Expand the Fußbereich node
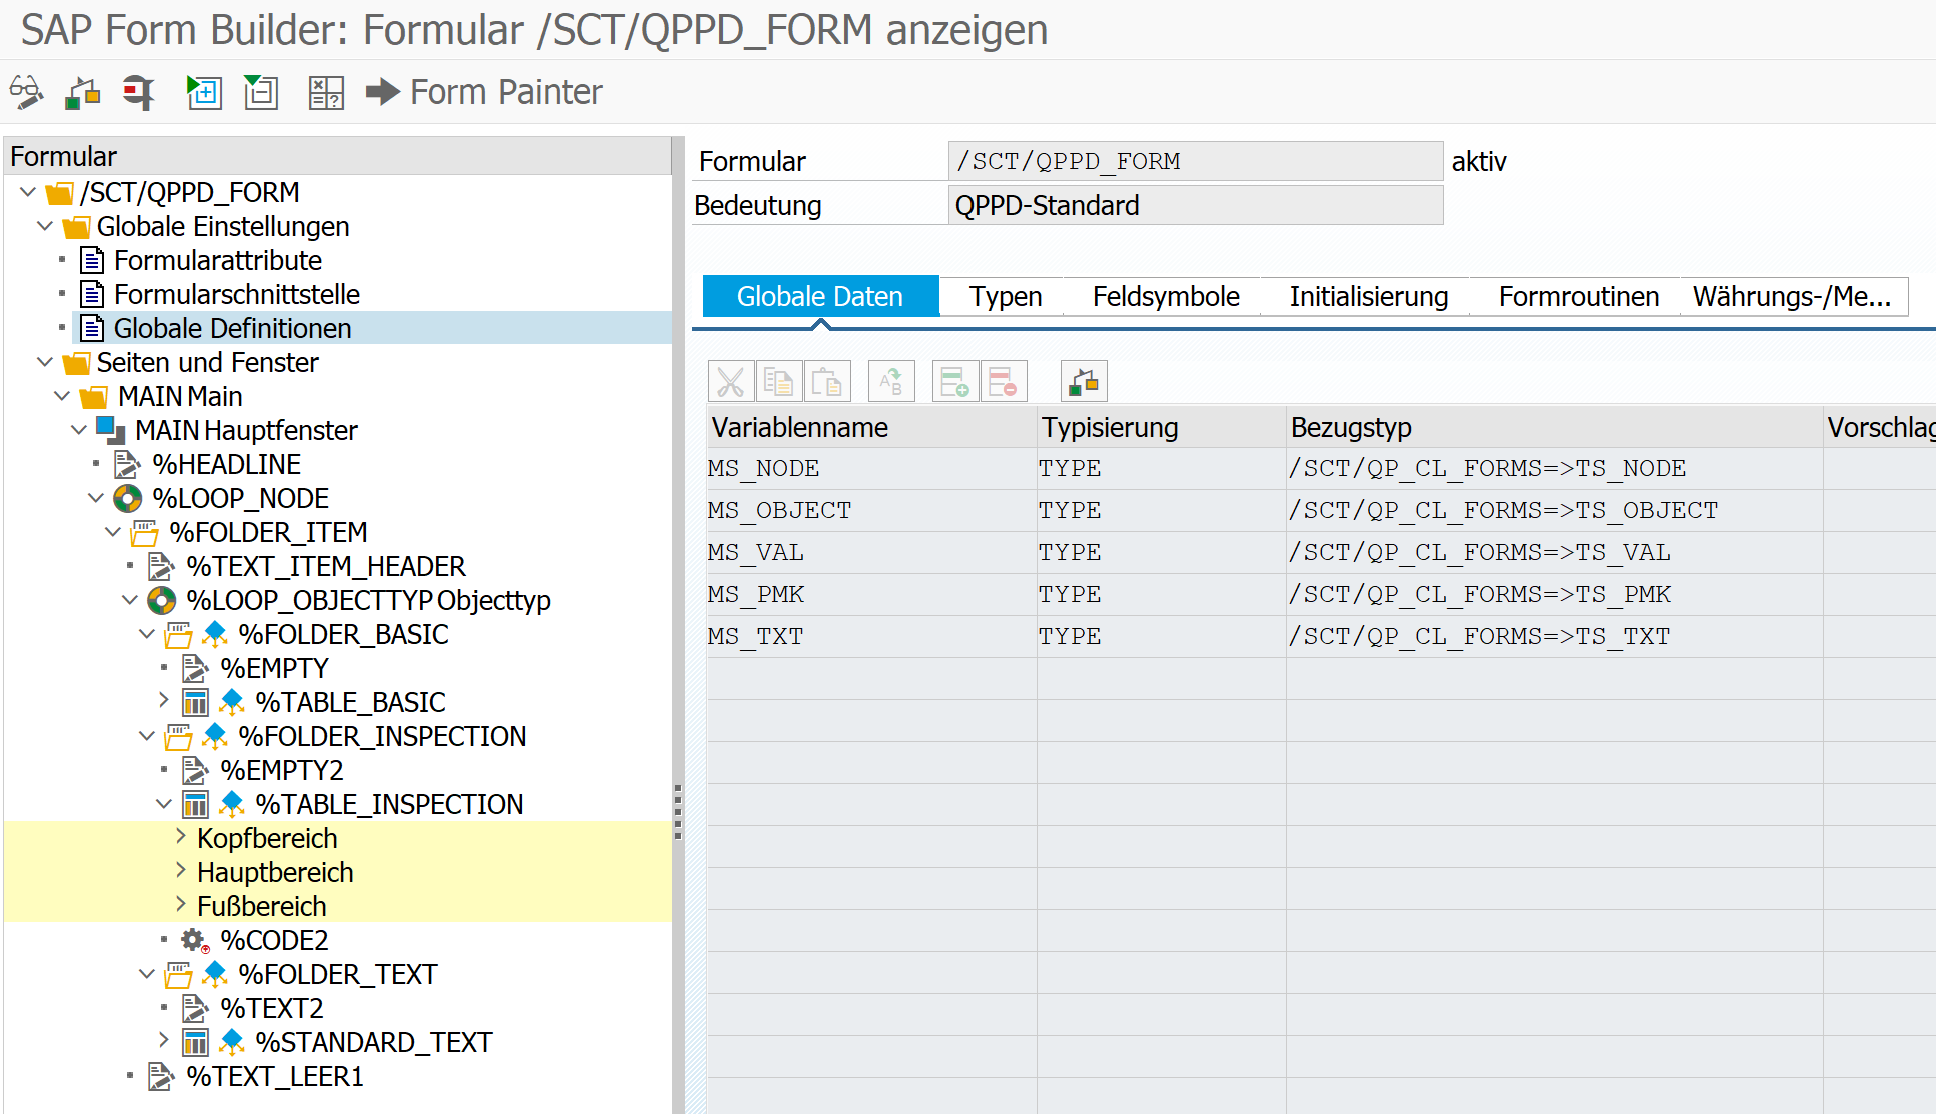Image resolution: width=1936 pixels, height=1114 pixels. click(181, 905)
